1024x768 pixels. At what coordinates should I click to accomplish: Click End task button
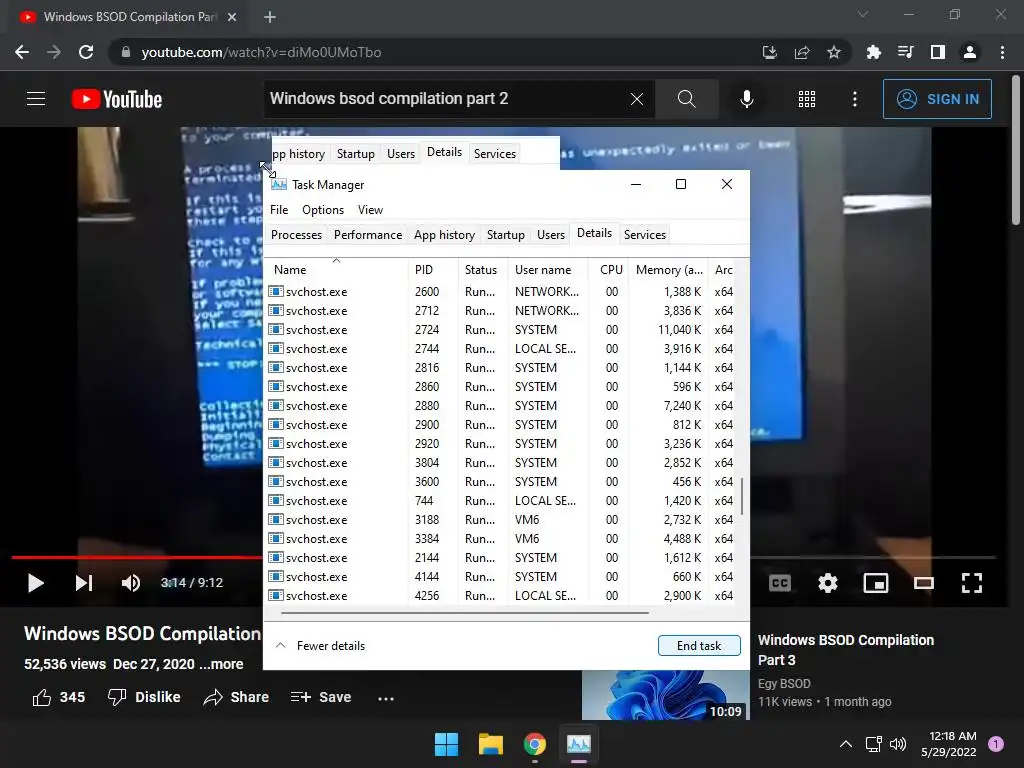click(699, 645)
